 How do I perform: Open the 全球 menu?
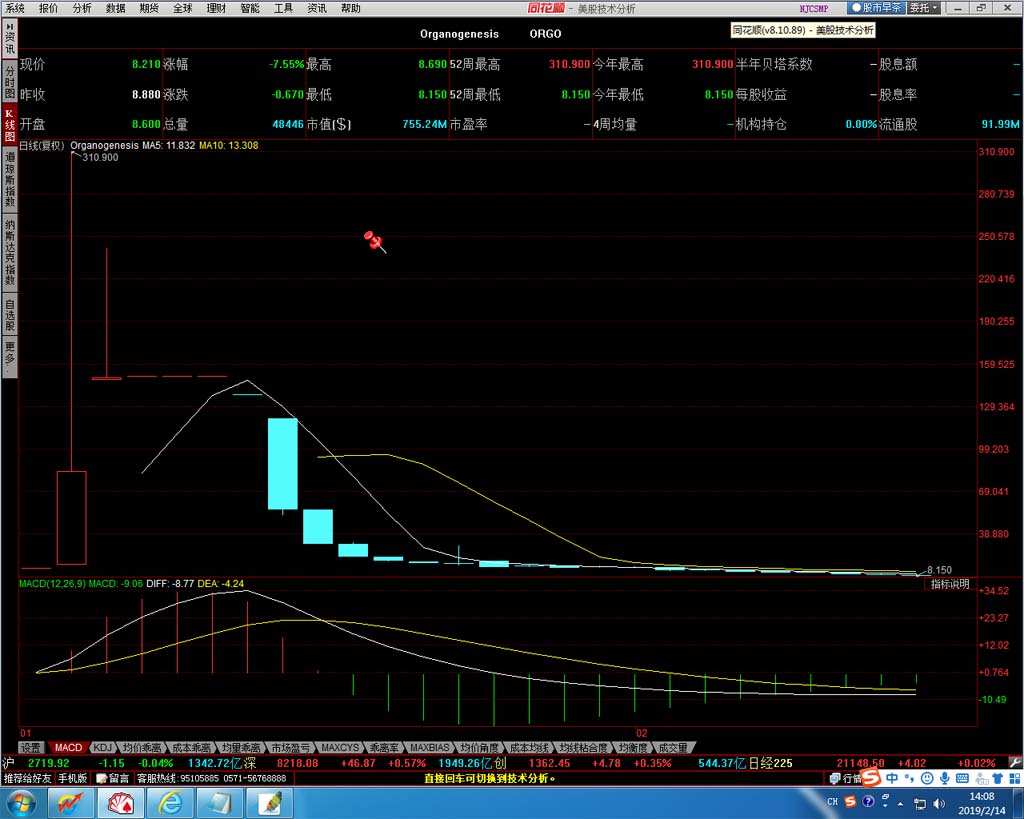183,8
